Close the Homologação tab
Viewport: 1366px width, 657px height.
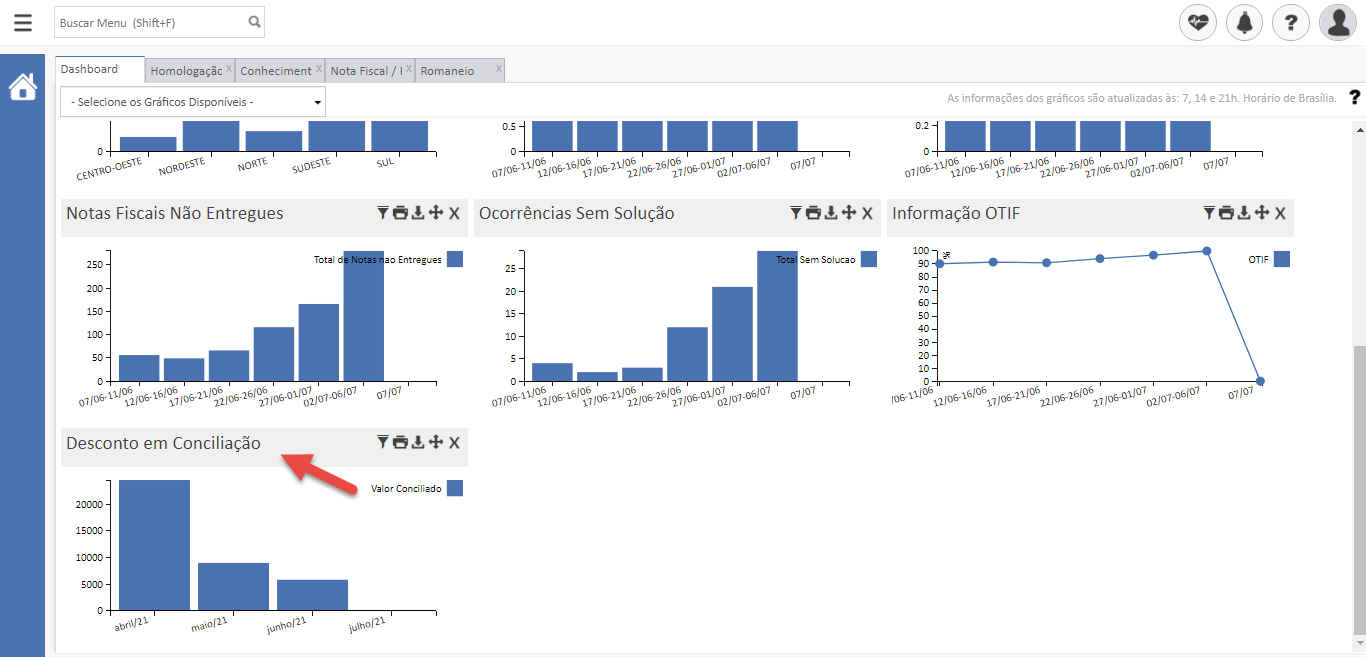pyautogui.click(x=229, y=69)
